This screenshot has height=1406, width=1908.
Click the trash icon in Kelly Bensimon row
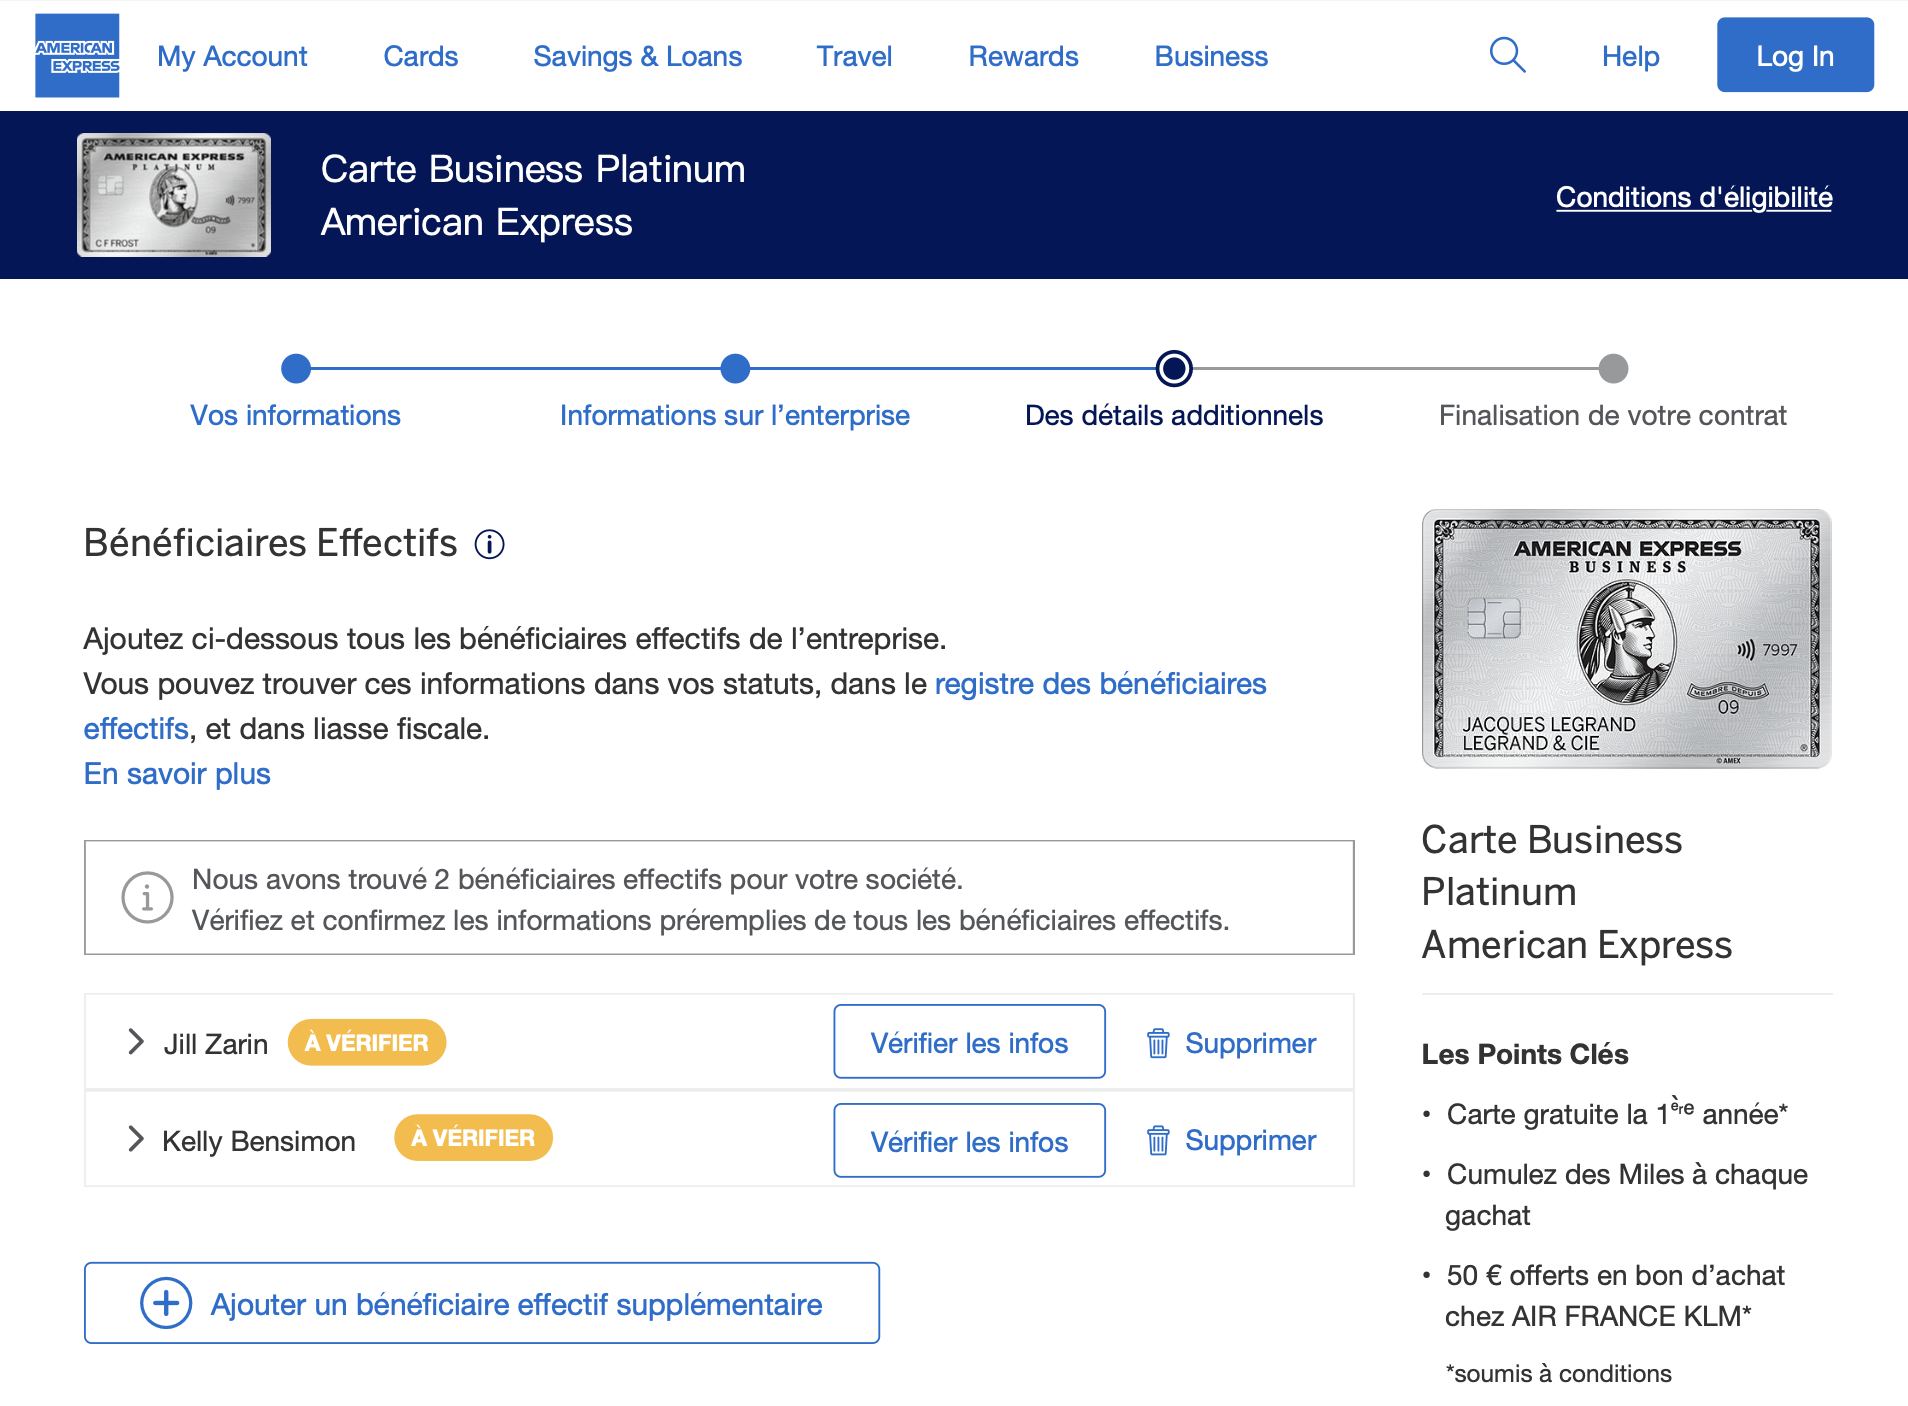(x=1158, y=1140)
